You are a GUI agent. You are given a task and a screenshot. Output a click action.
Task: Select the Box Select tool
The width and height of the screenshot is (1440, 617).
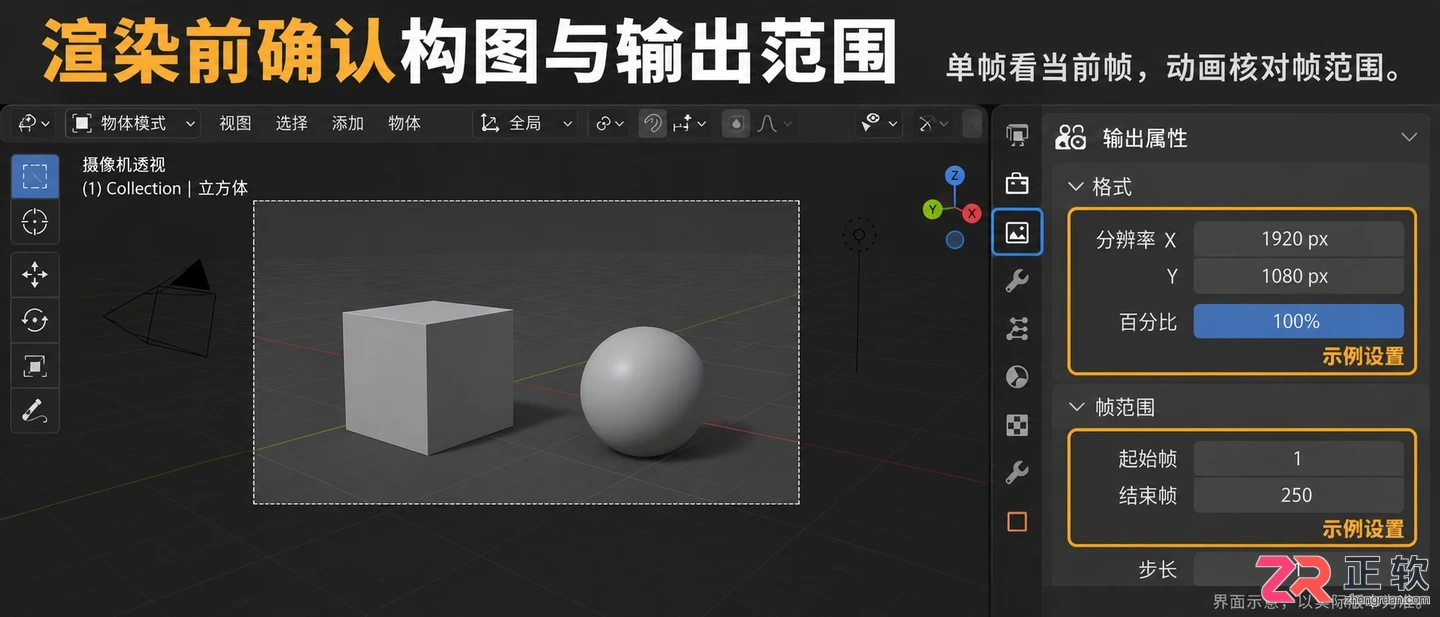click(35, 177)
